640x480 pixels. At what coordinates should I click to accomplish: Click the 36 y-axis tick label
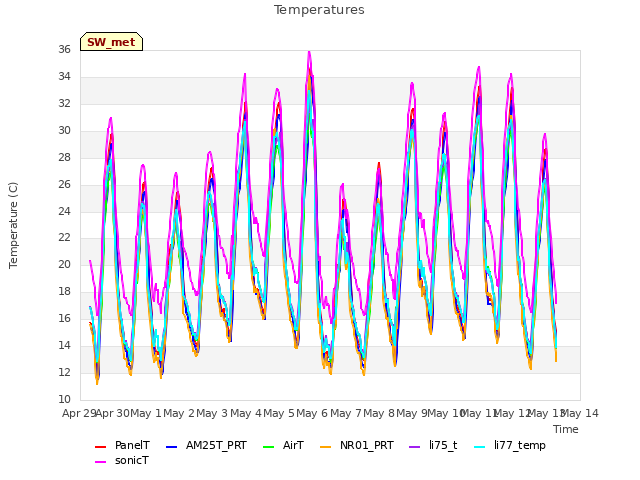point(64,49)
